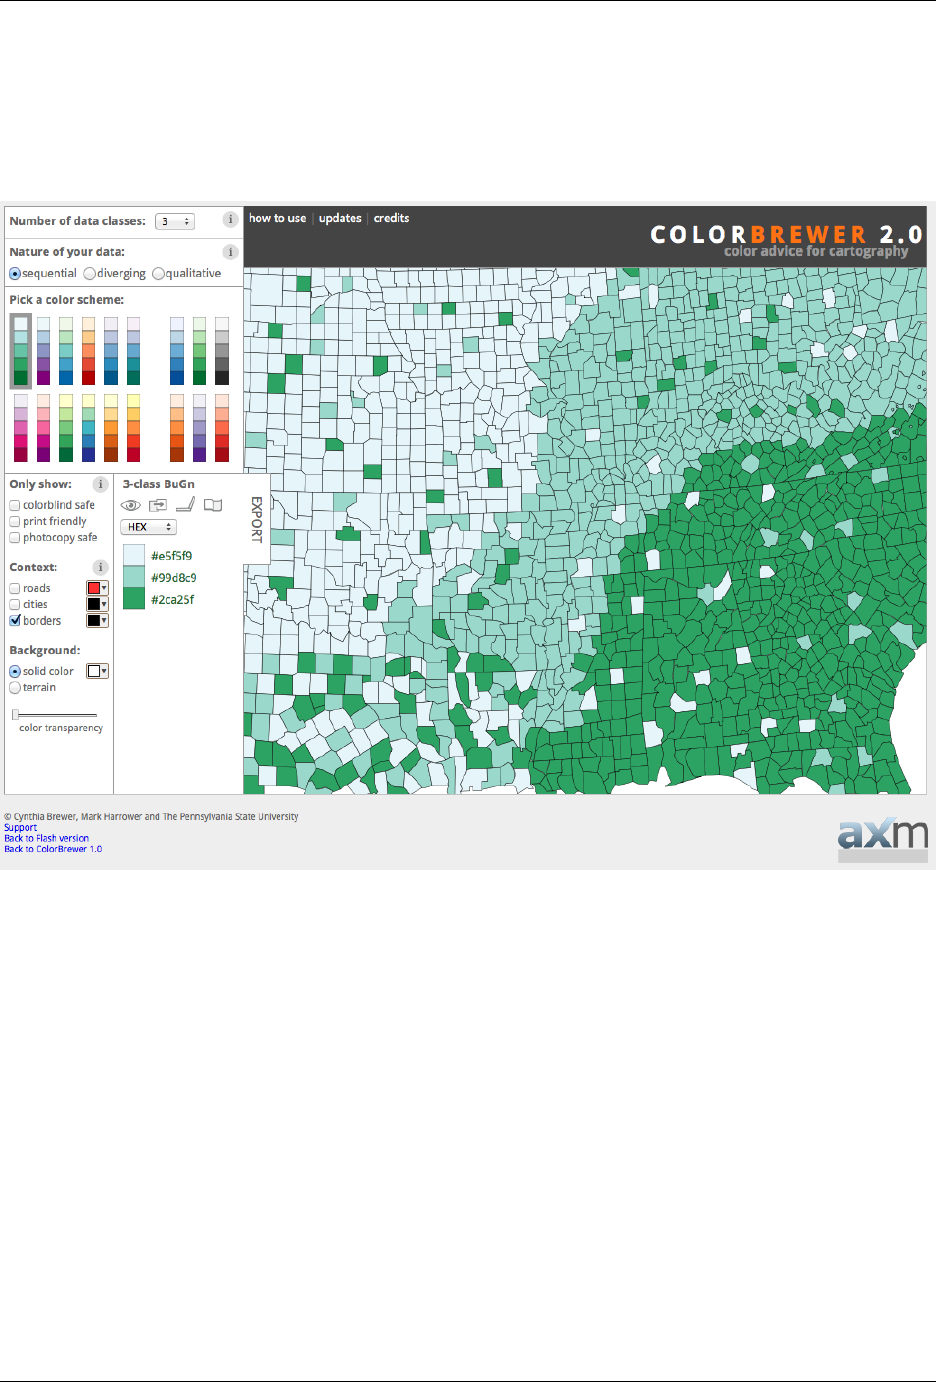Open the vertical EXPORT tab

point(256,519)
